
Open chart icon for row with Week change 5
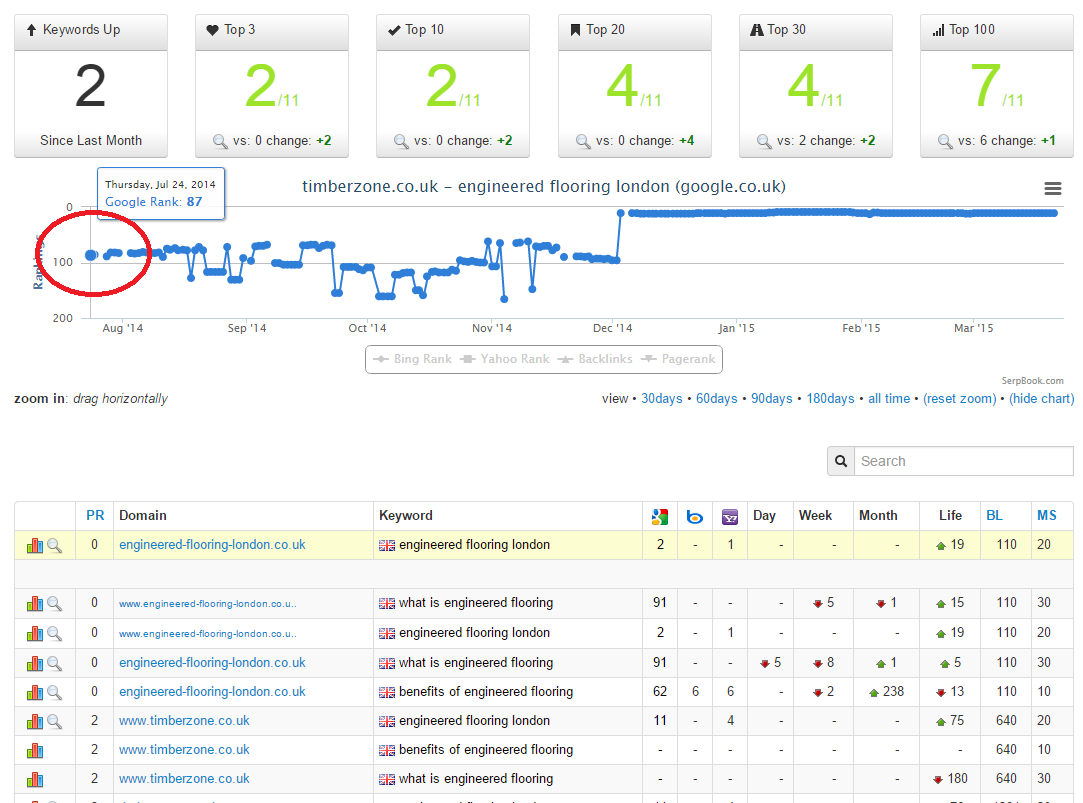[x=35, y=603]
